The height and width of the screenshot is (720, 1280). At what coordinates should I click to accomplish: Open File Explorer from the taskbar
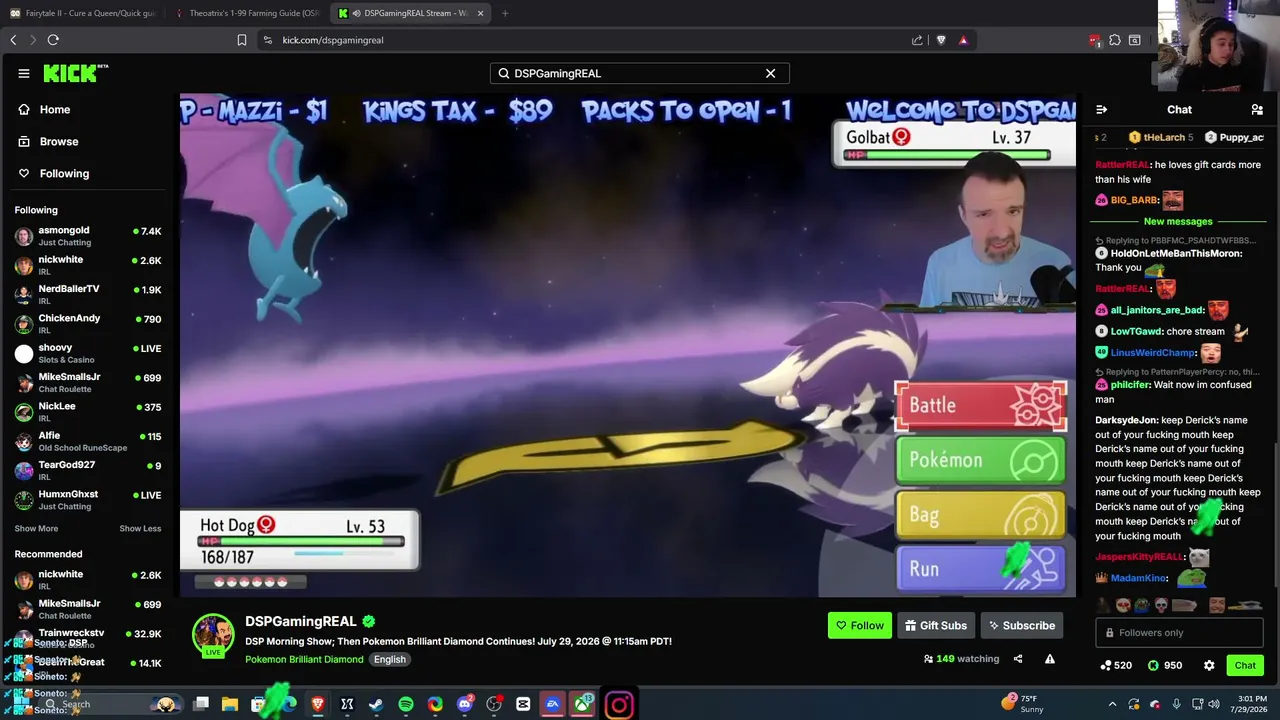[x=229, y=704]
